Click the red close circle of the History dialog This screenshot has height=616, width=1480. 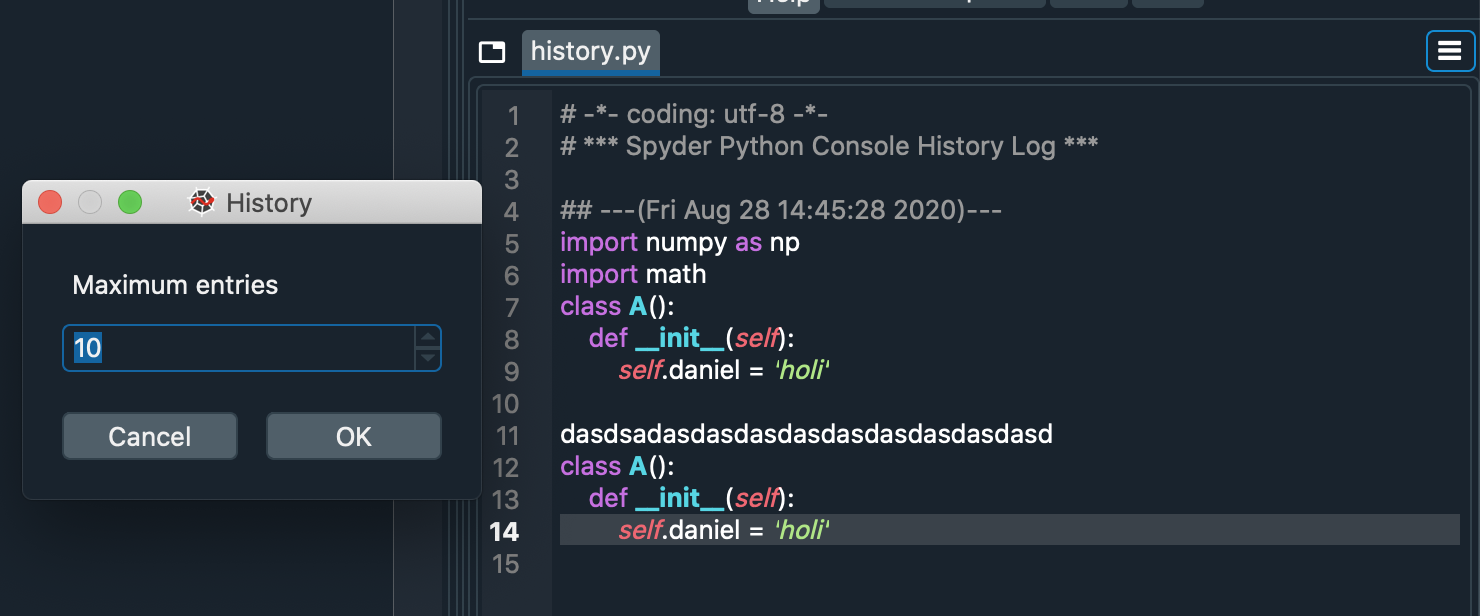pyautogui.click(x=49, y=202)
